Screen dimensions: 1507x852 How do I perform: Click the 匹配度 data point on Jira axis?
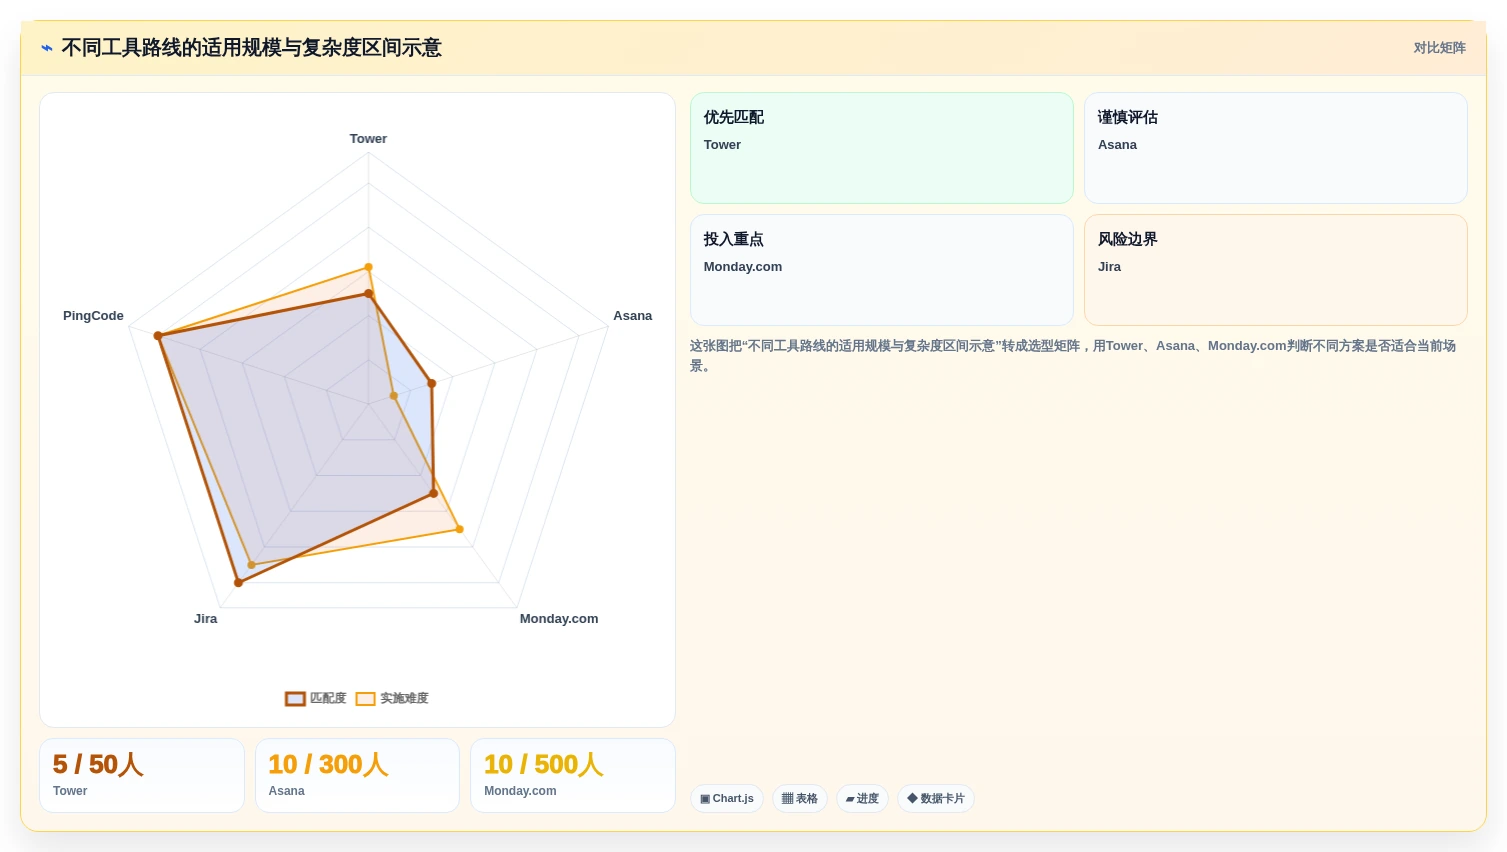click(x=238, y=582)
